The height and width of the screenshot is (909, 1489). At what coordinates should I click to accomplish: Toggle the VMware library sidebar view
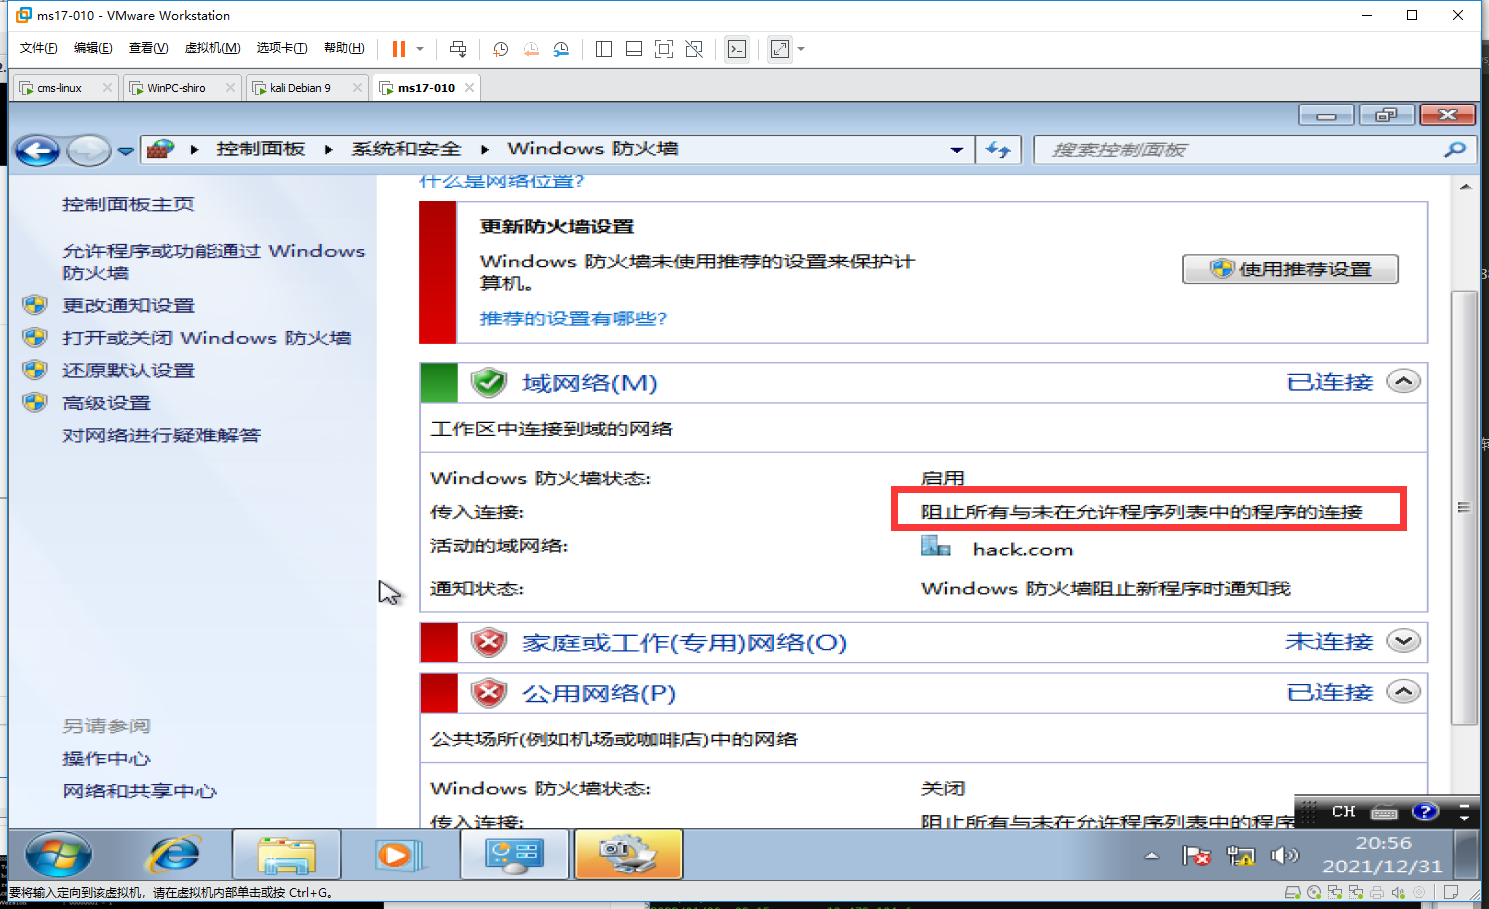point(604,49)
